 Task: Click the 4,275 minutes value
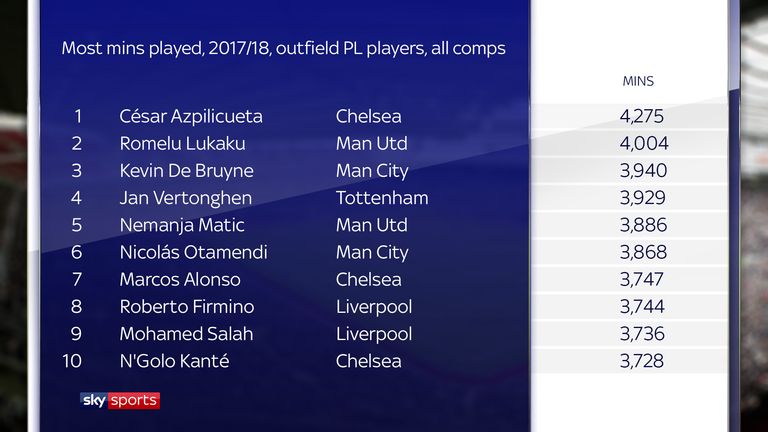click(642, 117)
